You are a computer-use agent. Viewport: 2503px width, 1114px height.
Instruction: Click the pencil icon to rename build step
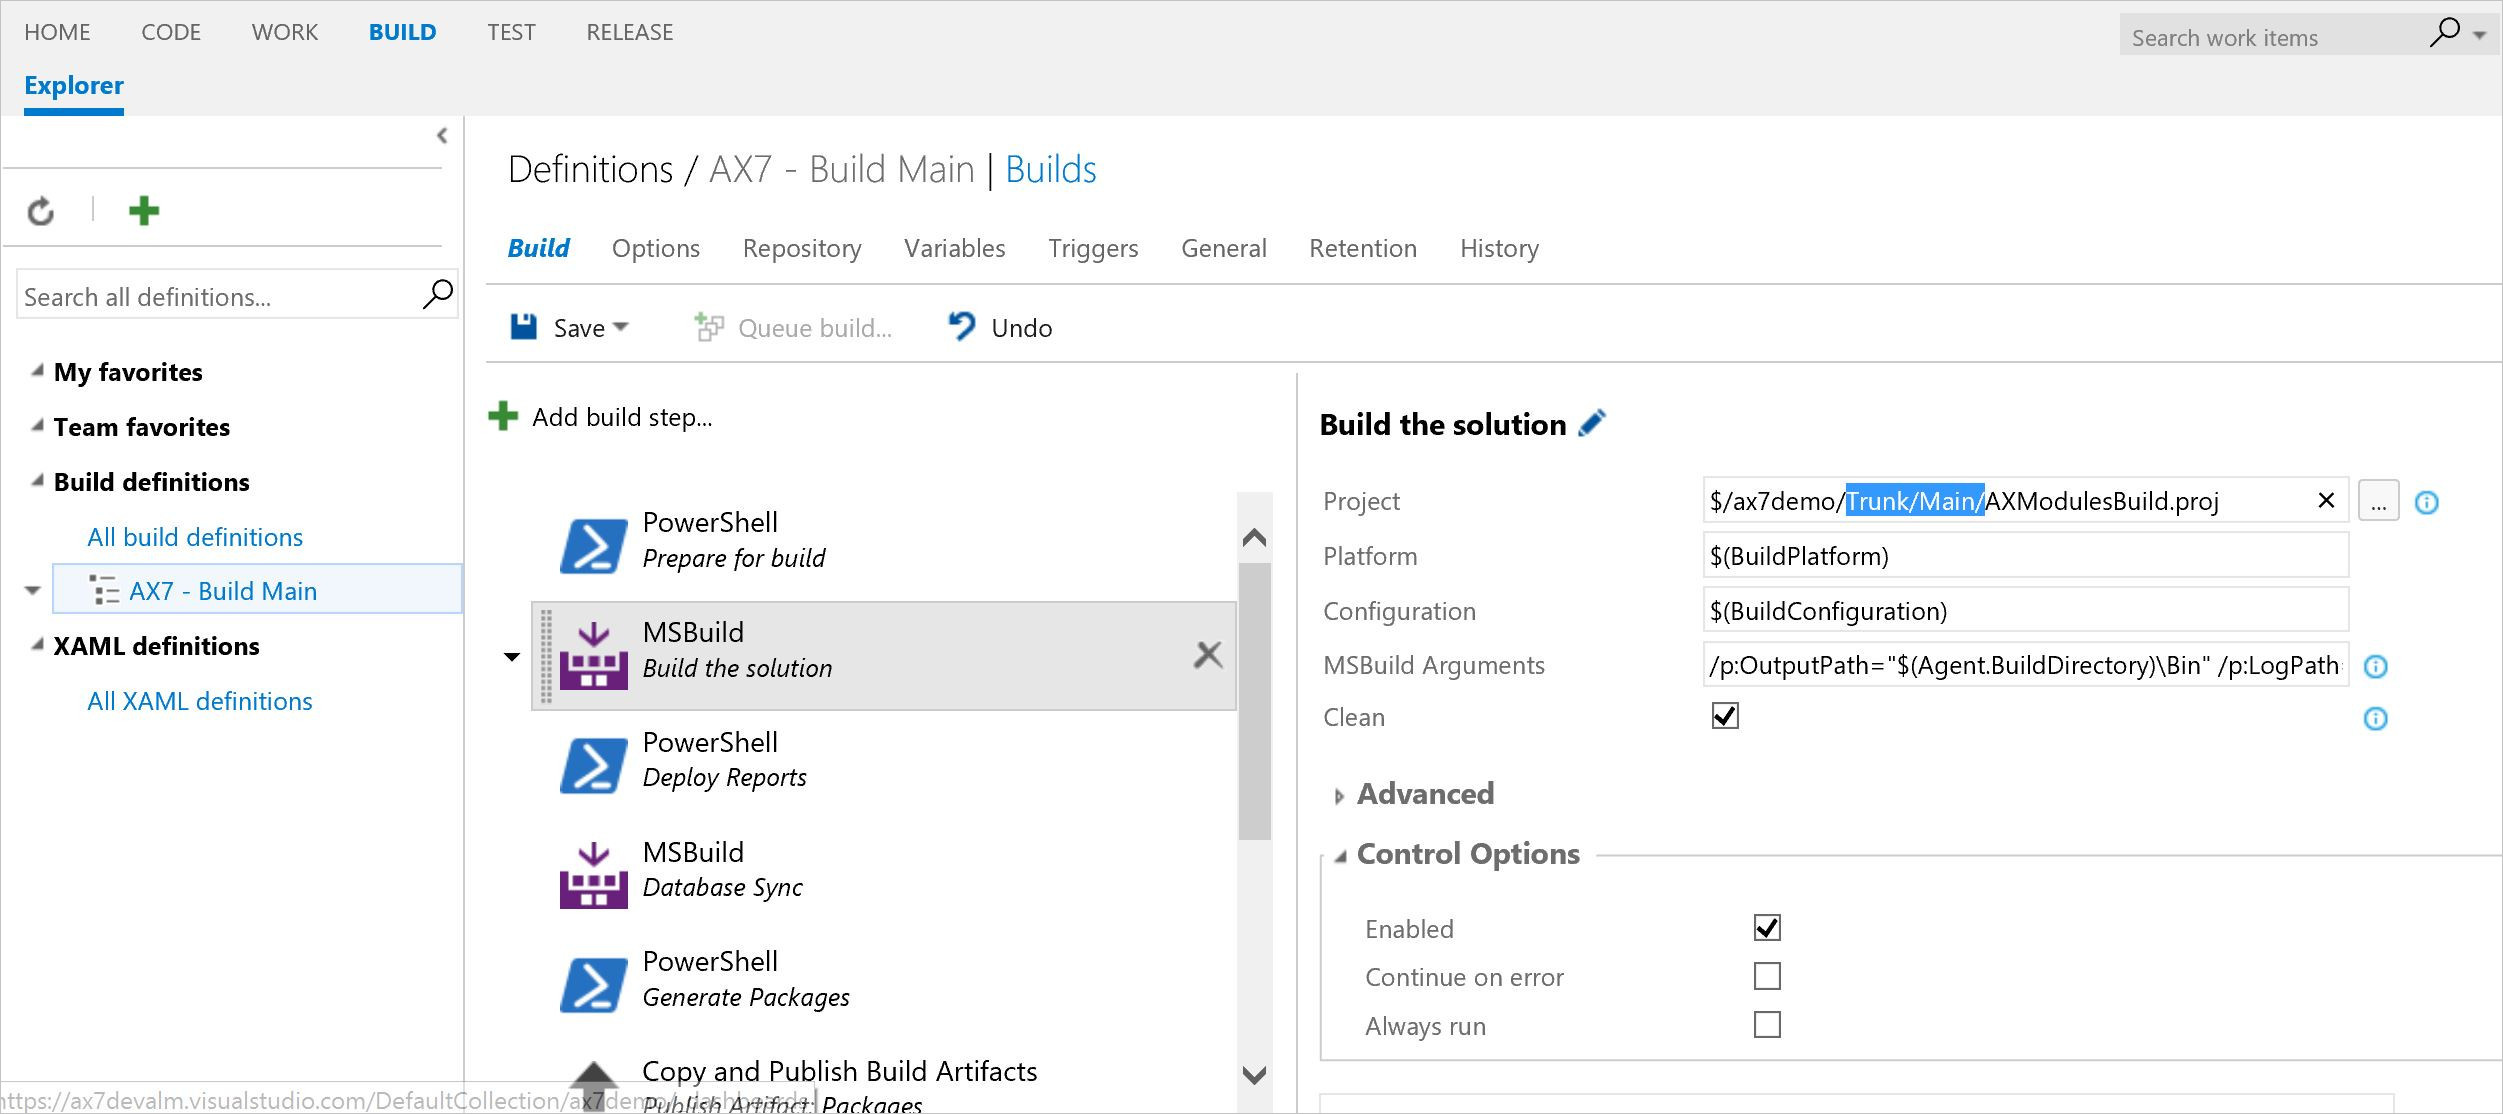[1592, 424]
